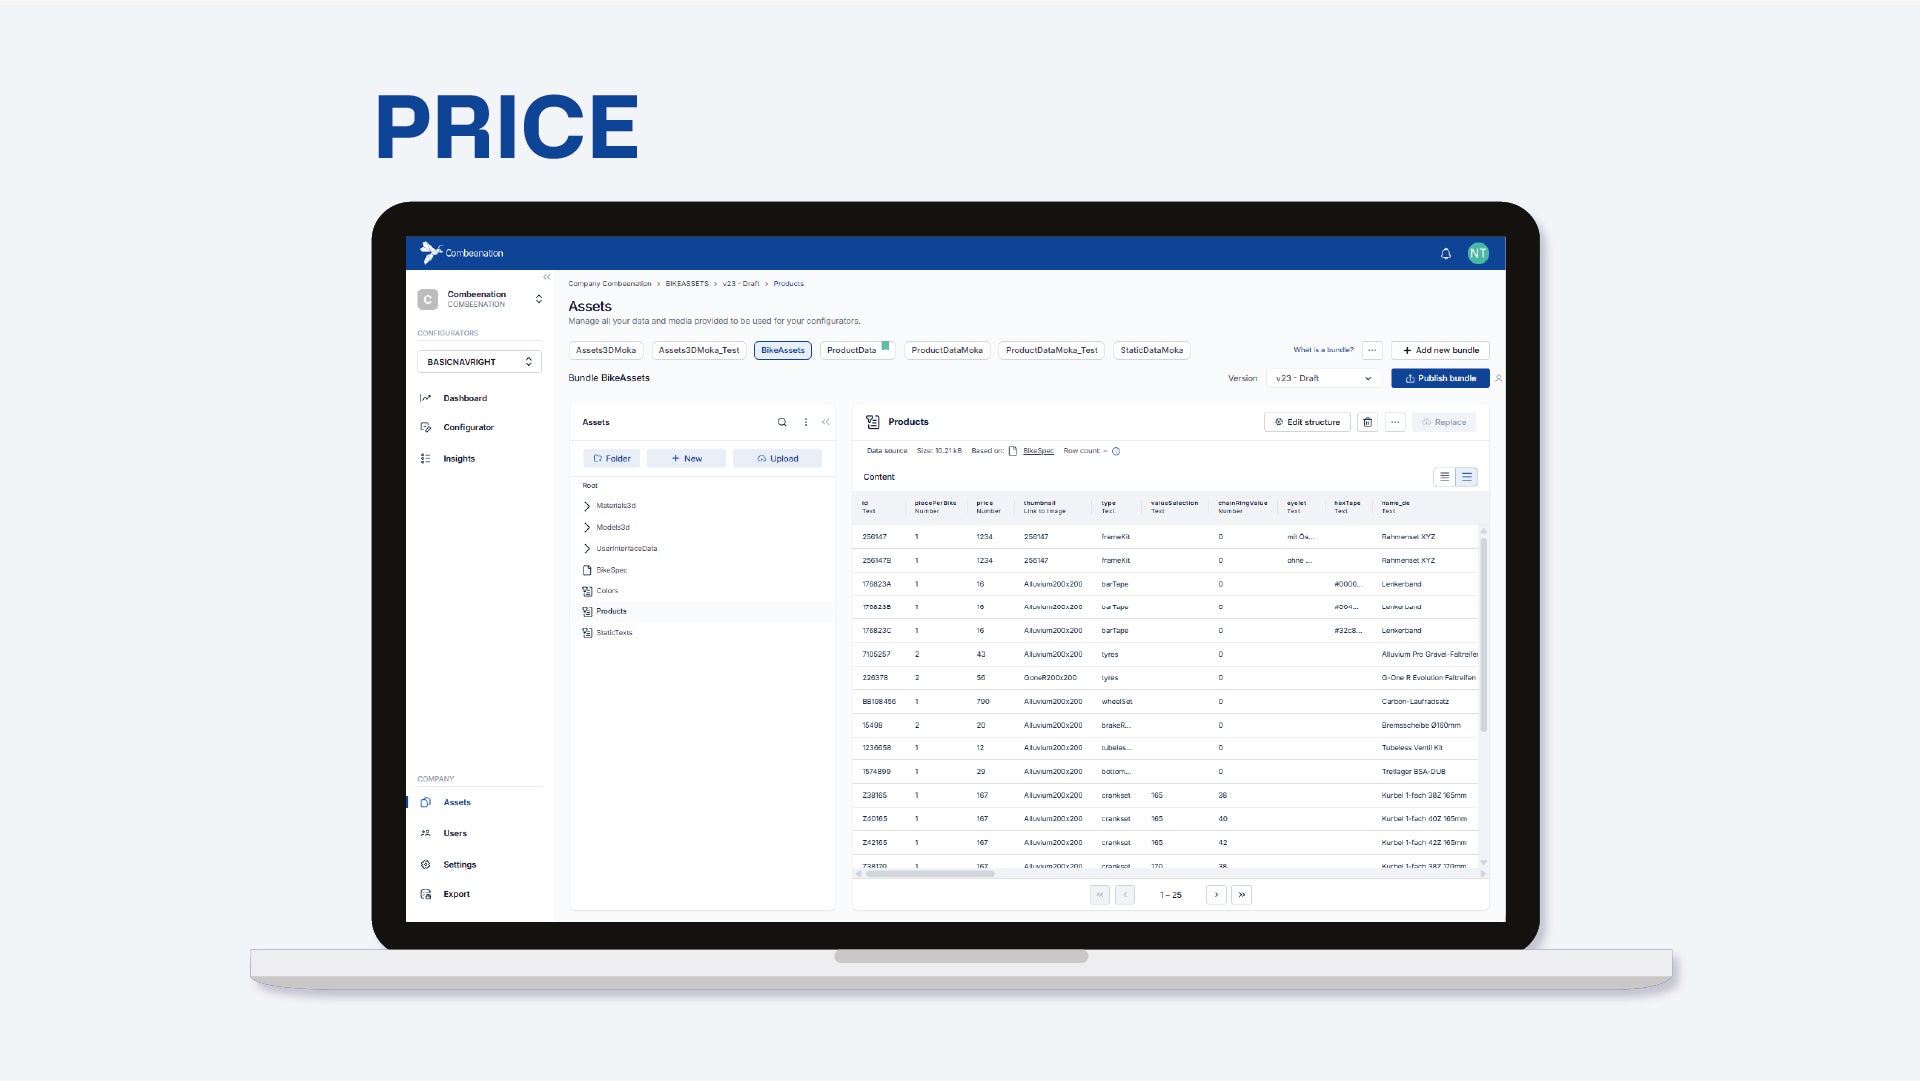Go to next page of table
The height and width of the screenshot is (1081, 1920).
pos(1216,895)
